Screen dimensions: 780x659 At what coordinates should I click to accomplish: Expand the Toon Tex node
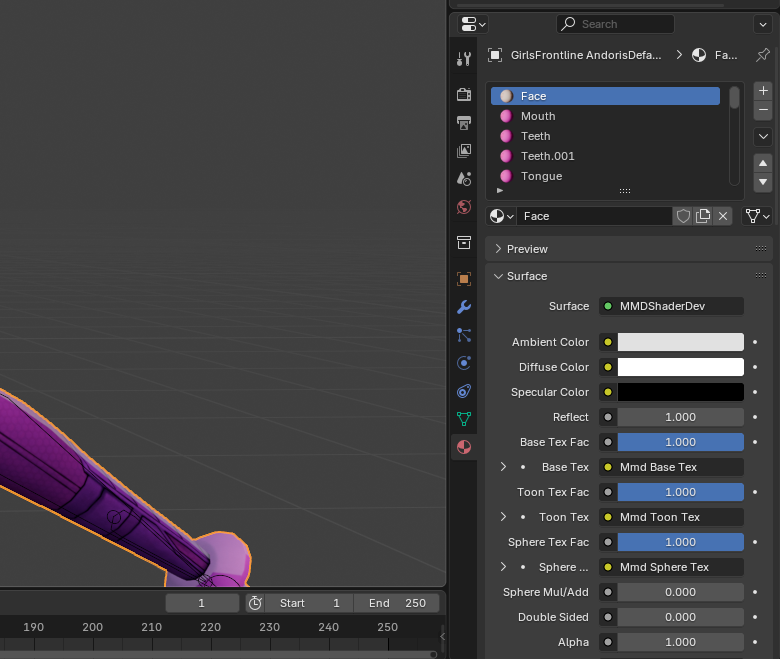coord(503,517)
